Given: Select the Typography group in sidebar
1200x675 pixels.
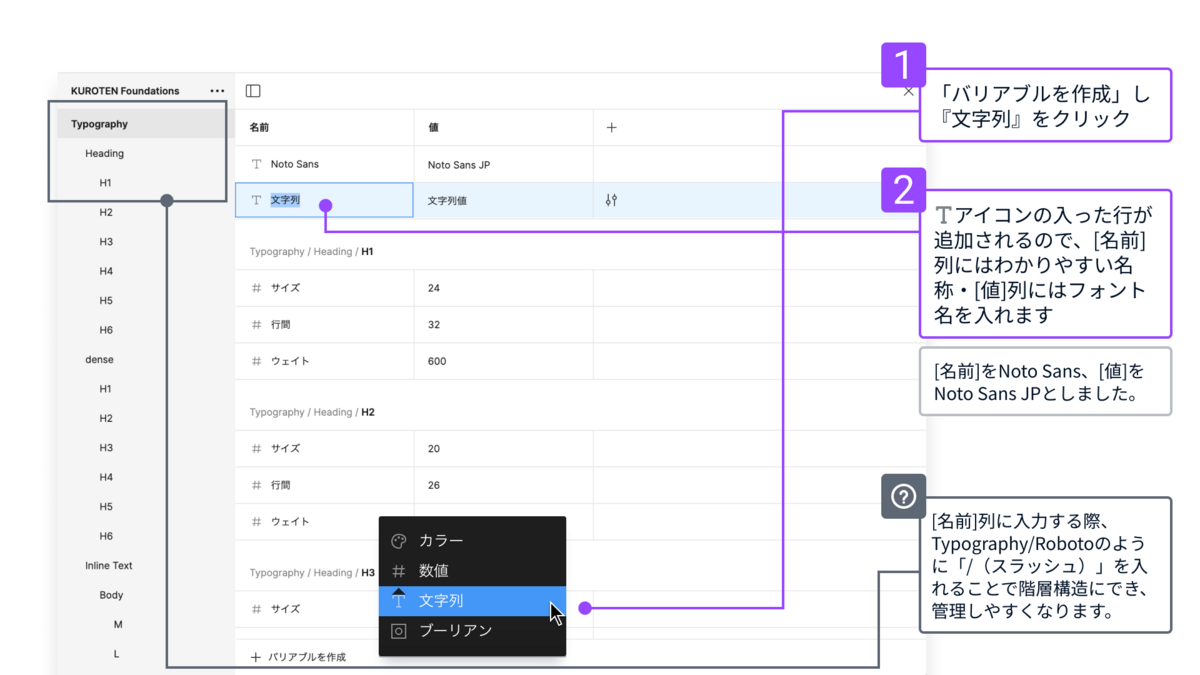Looking at the screenshot, I should [141, 124].
